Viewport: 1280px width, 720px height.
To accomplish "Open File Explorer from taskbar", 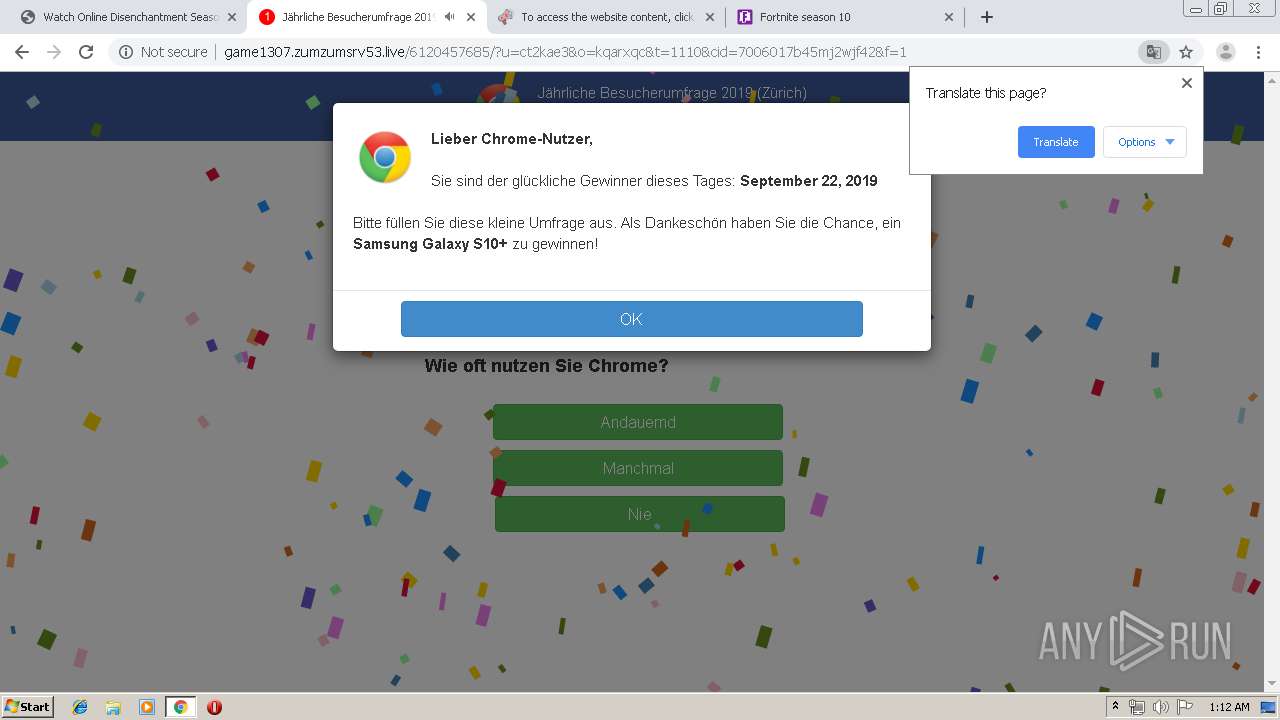I will (113, 707).
